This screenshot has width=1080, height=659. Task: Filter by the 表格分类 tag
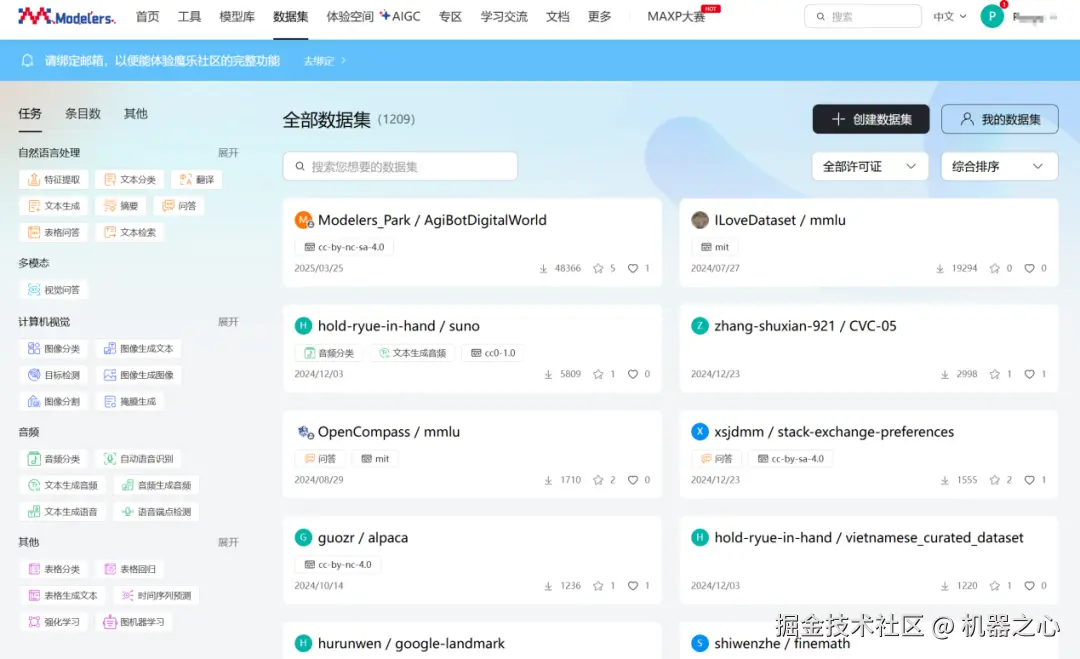[x=54, y=569]
